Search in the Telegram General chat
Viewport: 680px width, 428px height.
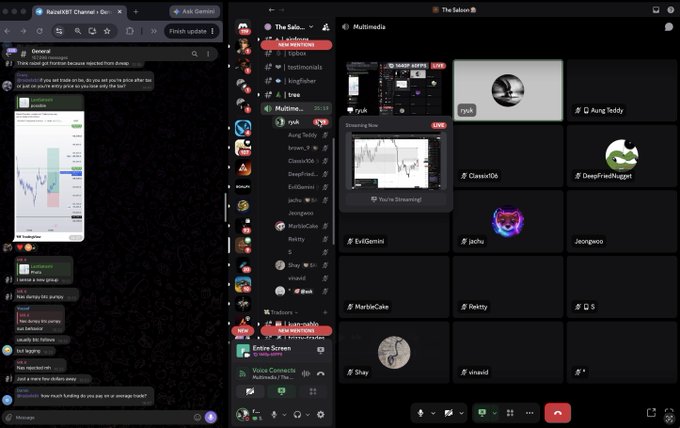195,54
